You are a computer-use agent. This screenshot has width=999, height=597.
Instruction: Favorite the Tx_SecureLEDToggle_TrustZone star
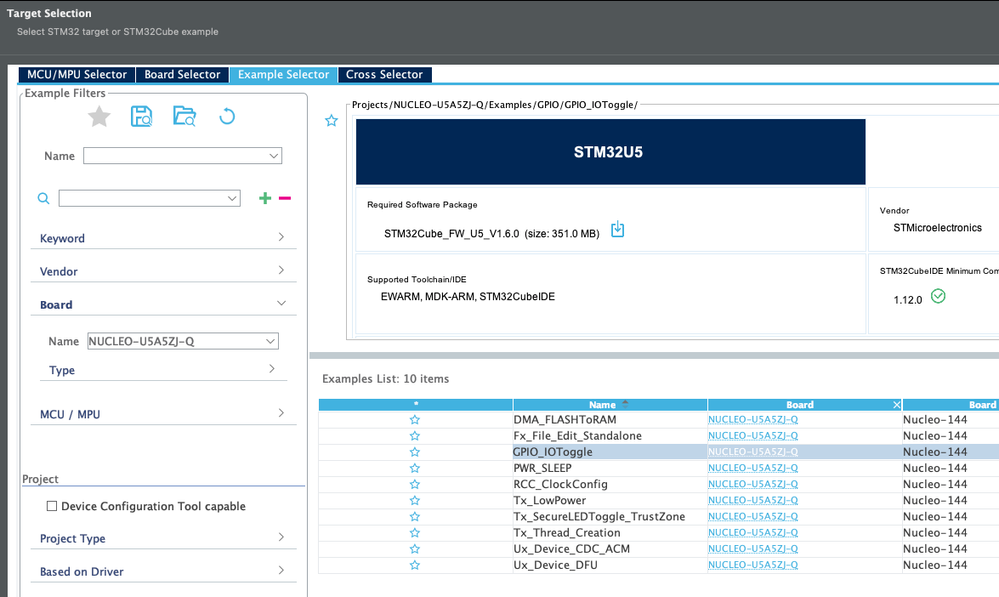pyautogui.click(x=415, y=516)
